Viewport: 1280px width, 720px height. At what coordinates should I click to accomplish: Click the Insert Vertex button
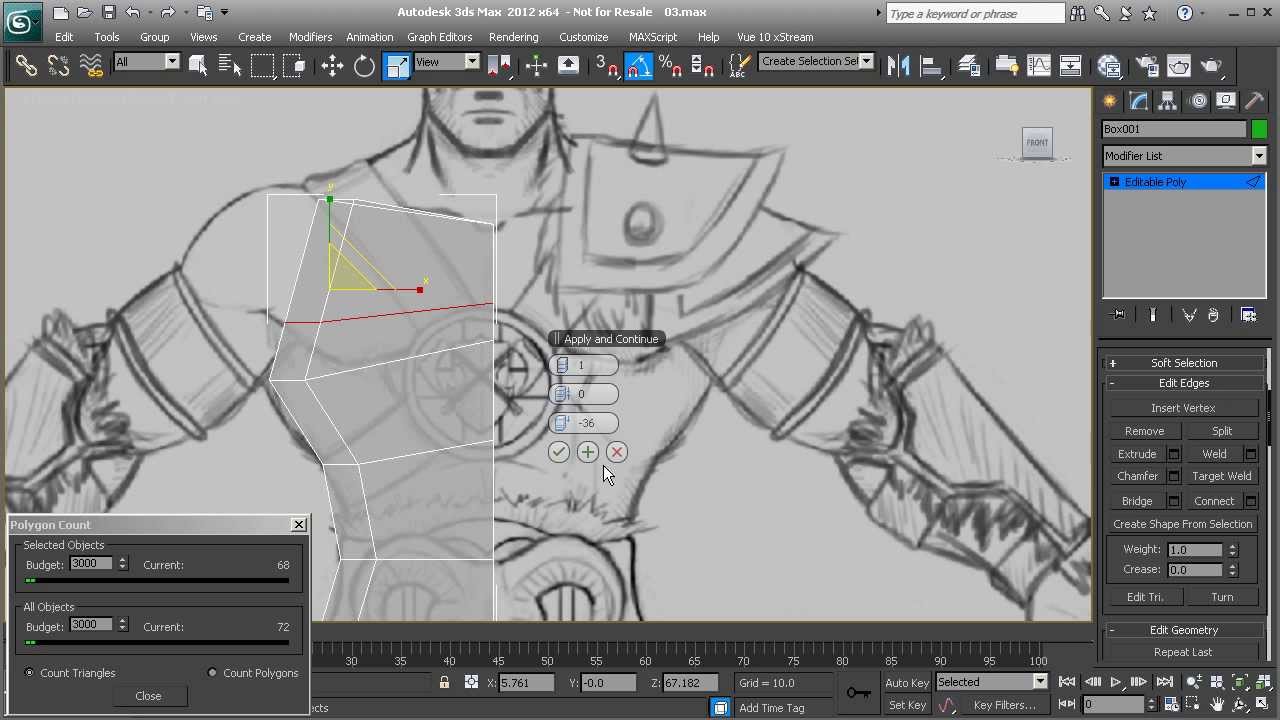coord(1183,408)
